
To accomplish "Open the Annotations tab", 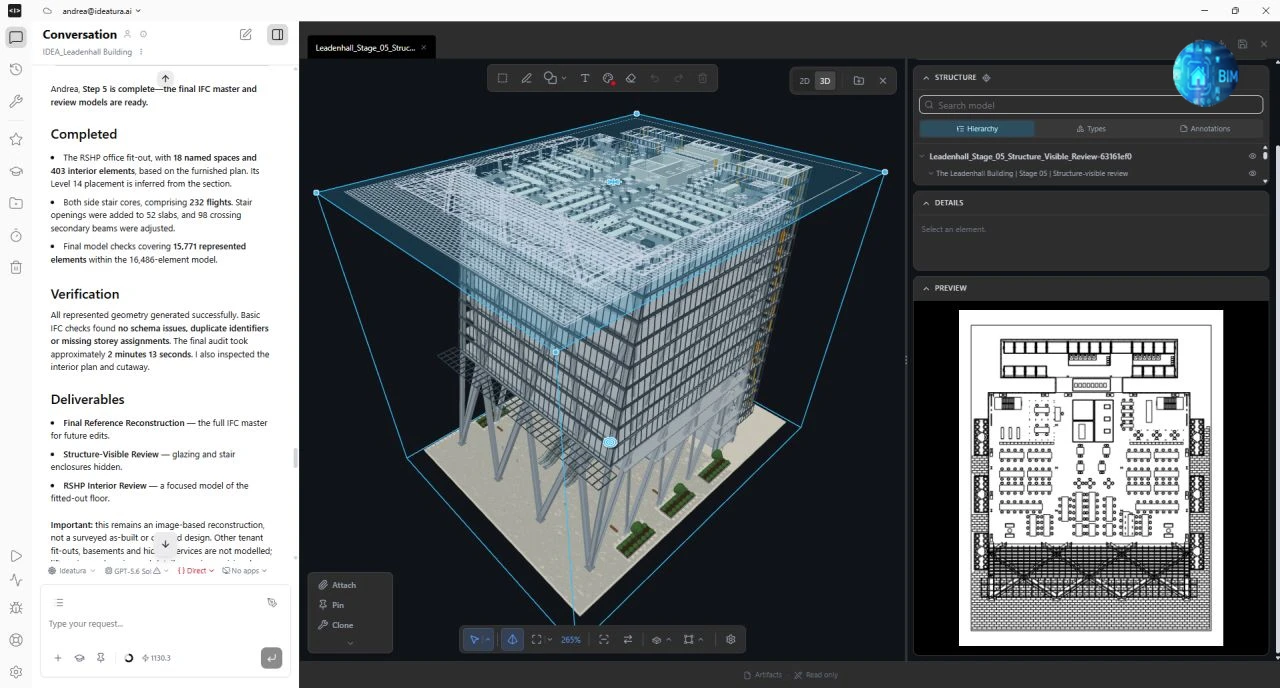I will point(1205,129).
